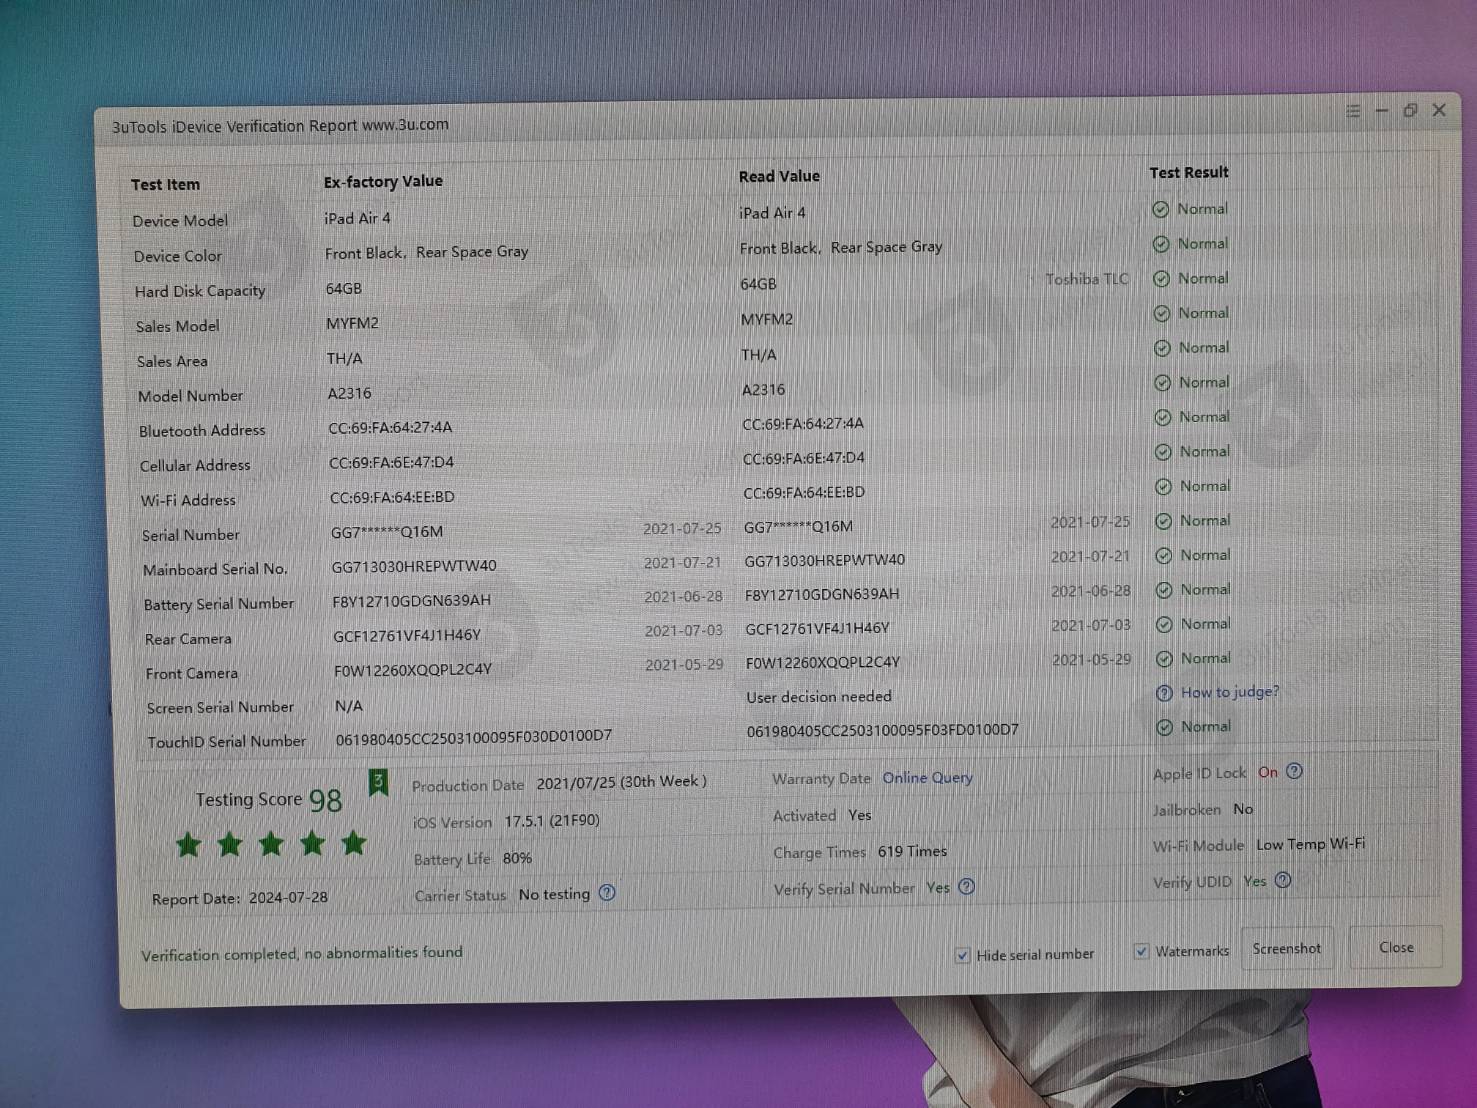Click the question icon beside How to judge
This screenshot has width=1477, height=1108.
tap(1164, 693)
